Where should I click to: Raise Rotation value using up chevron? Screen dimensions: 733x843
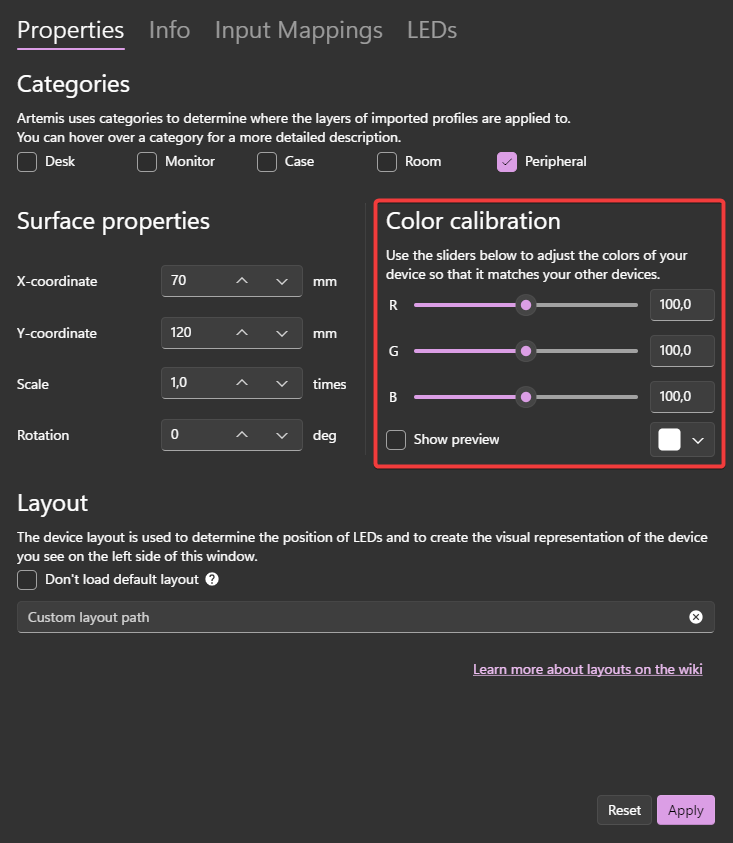click(242, 434)
